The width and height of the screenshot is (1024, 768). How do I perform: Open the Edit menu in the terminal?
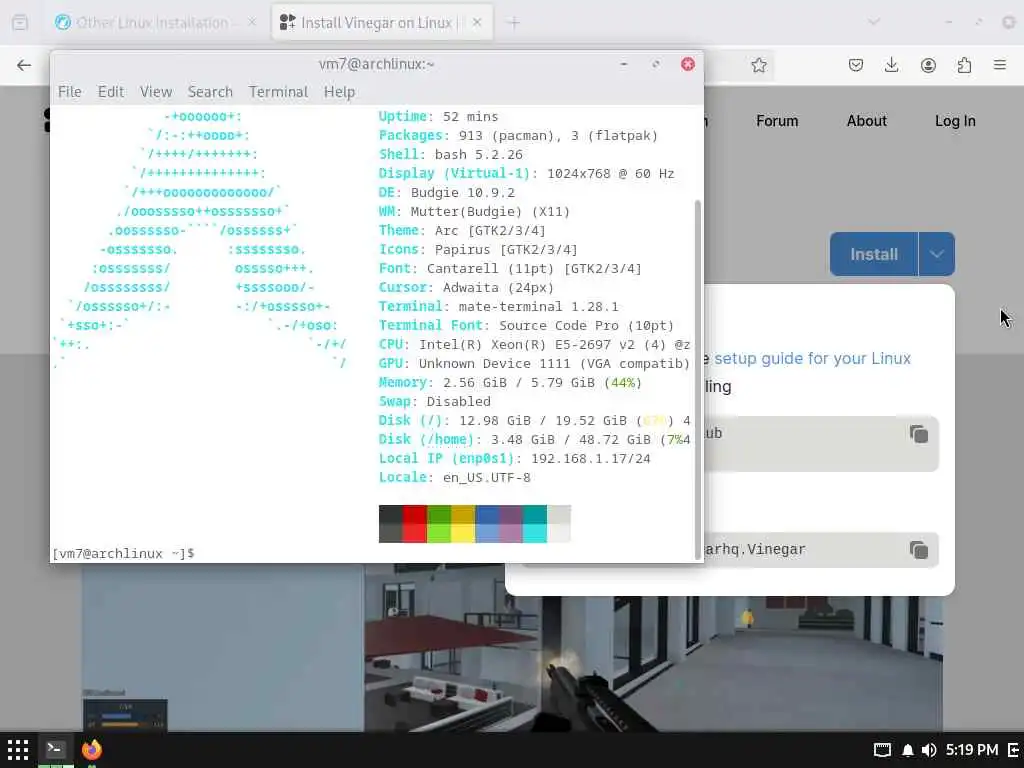110,92
